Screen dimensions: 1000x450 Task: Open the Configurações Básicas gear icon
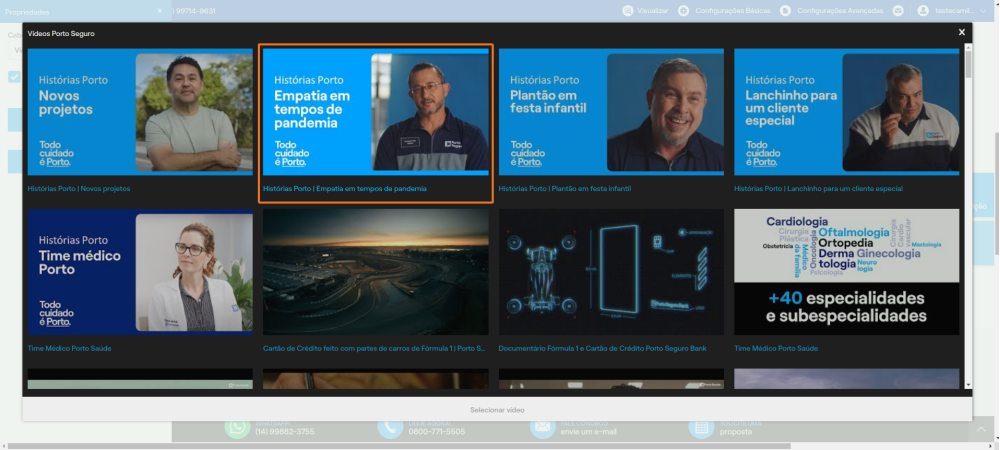pyautogui.click(x=683, y=11)
